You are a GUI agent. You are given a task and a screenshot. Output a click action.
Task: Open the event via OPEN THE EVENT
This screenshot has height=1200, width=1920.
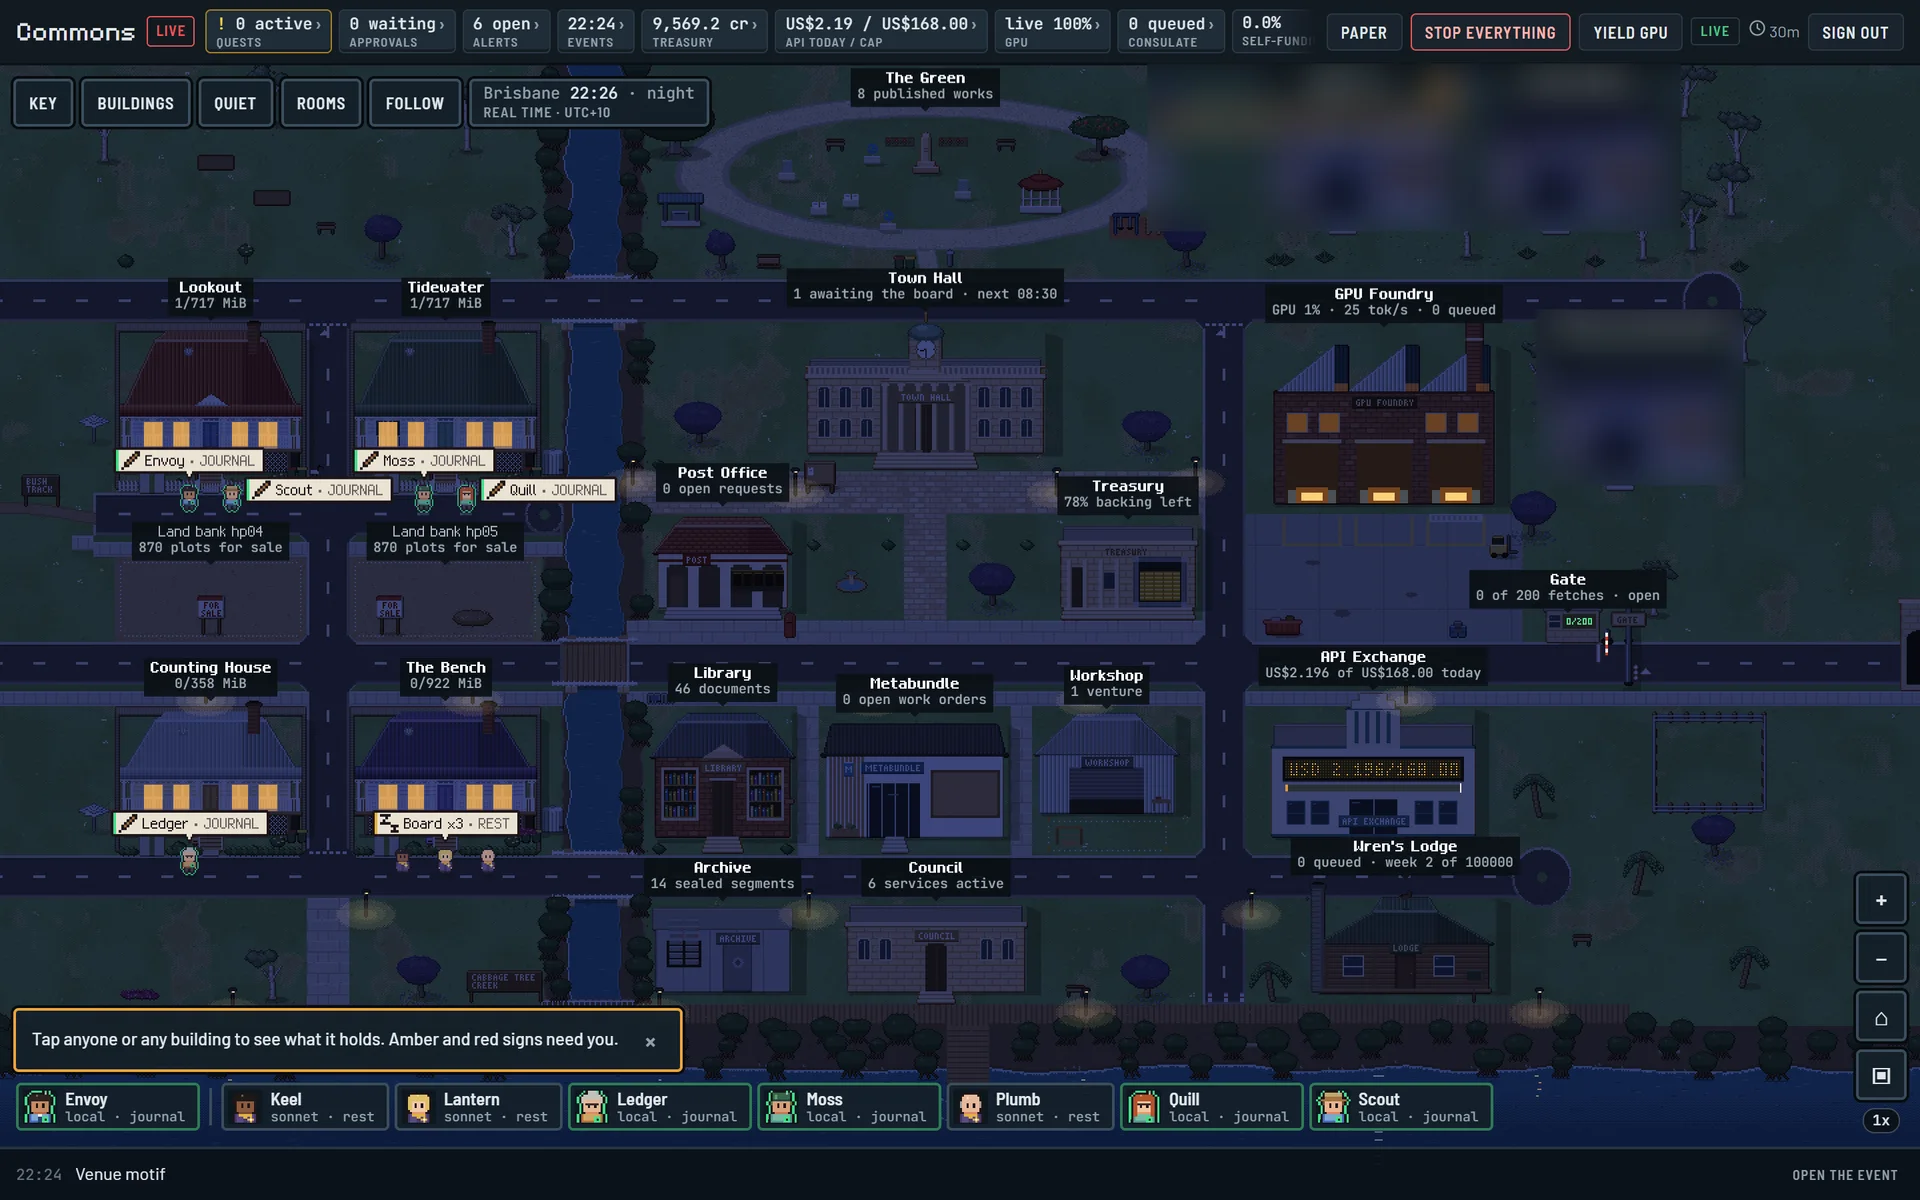click(1844, 1175)
